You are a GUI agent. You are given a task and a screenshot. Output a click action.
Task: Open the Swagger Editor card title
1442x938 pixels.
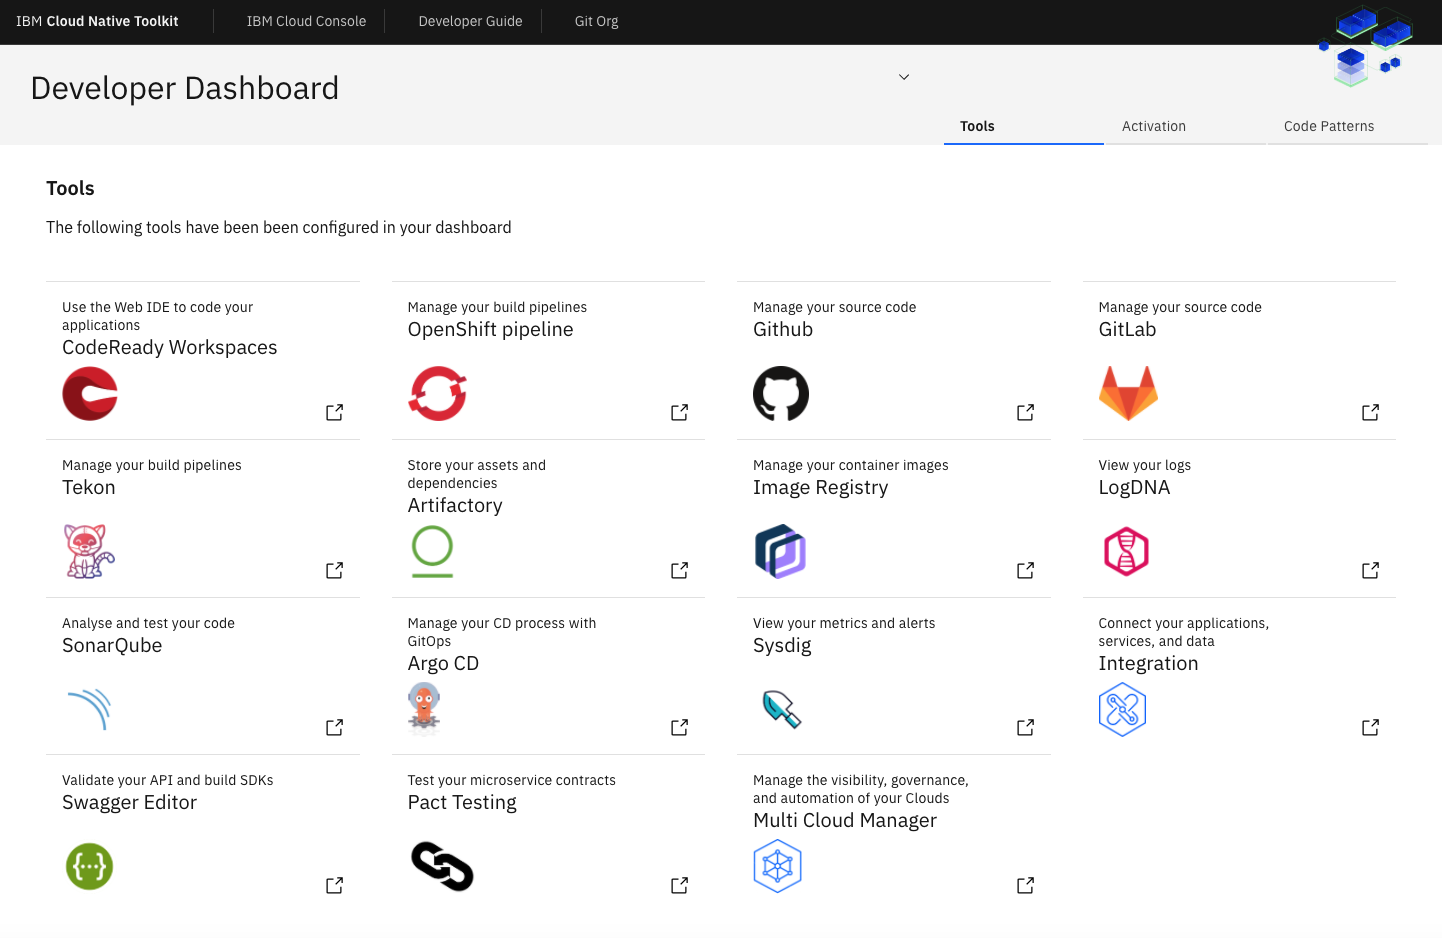tap(129, 802)
